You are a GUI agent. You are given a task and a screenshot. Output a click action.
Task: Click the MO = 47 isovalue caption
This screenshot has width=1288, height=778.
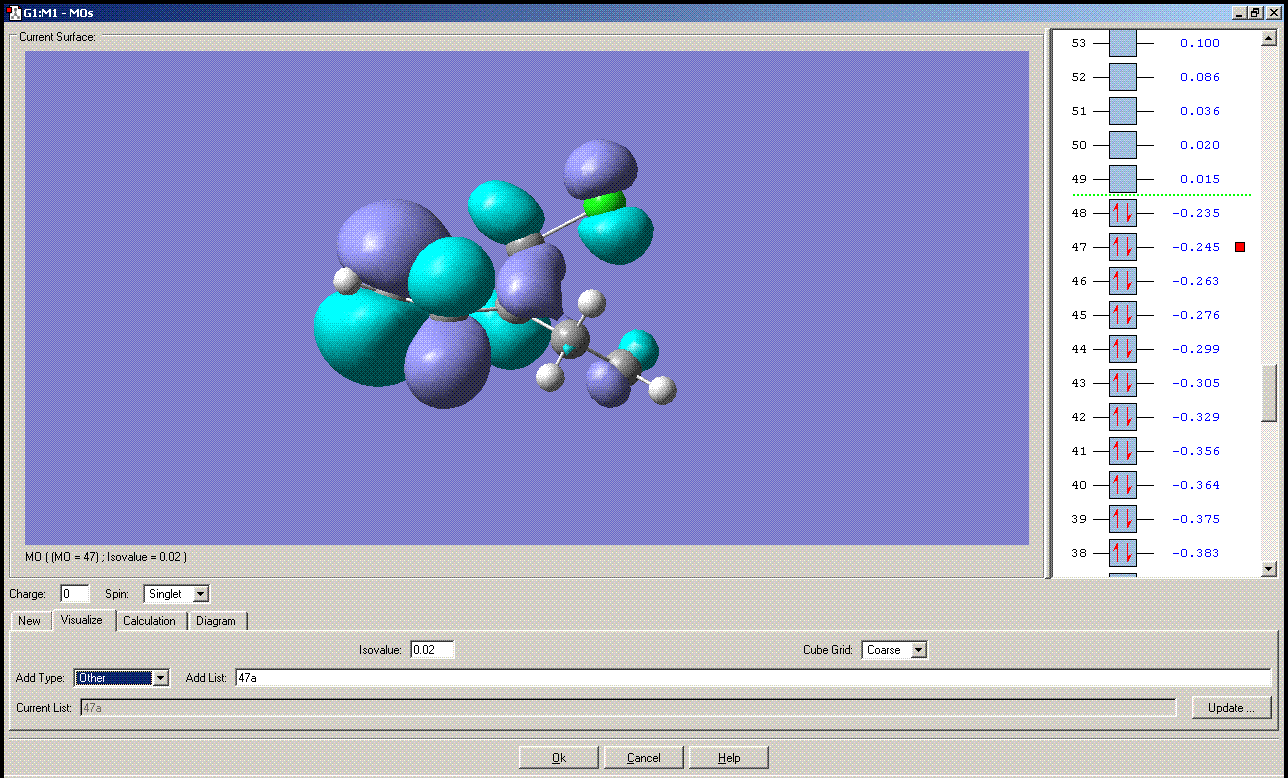click(106, 556)
